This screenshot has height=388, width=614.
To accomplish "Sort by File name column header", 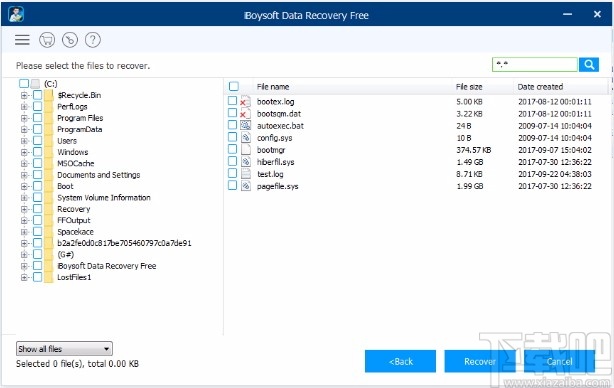I will click(273, 87).
